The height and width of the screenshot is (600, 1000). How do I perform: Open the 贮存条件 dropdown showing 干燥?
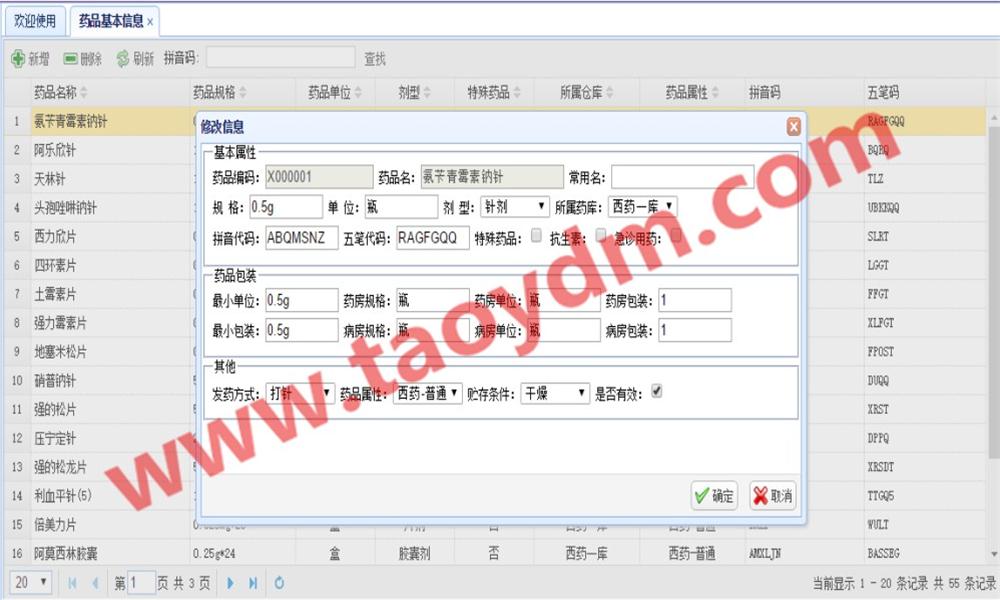click(x=555, y=393)
